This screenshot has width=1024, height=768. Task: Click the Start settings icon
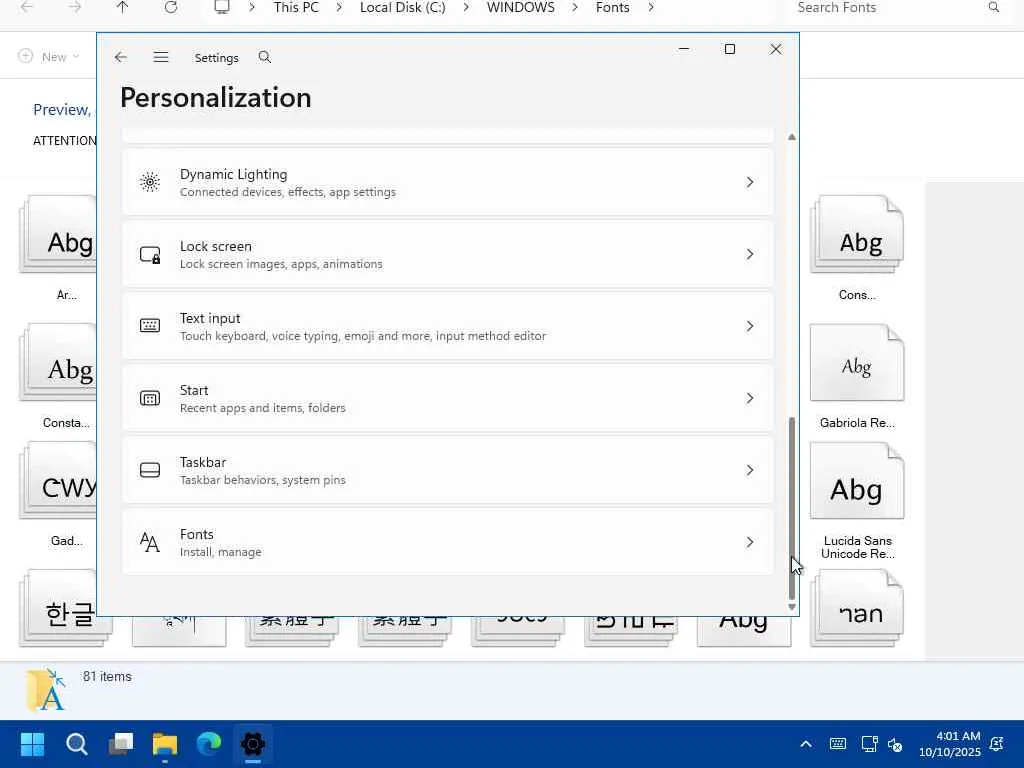[x=150, y=398]
